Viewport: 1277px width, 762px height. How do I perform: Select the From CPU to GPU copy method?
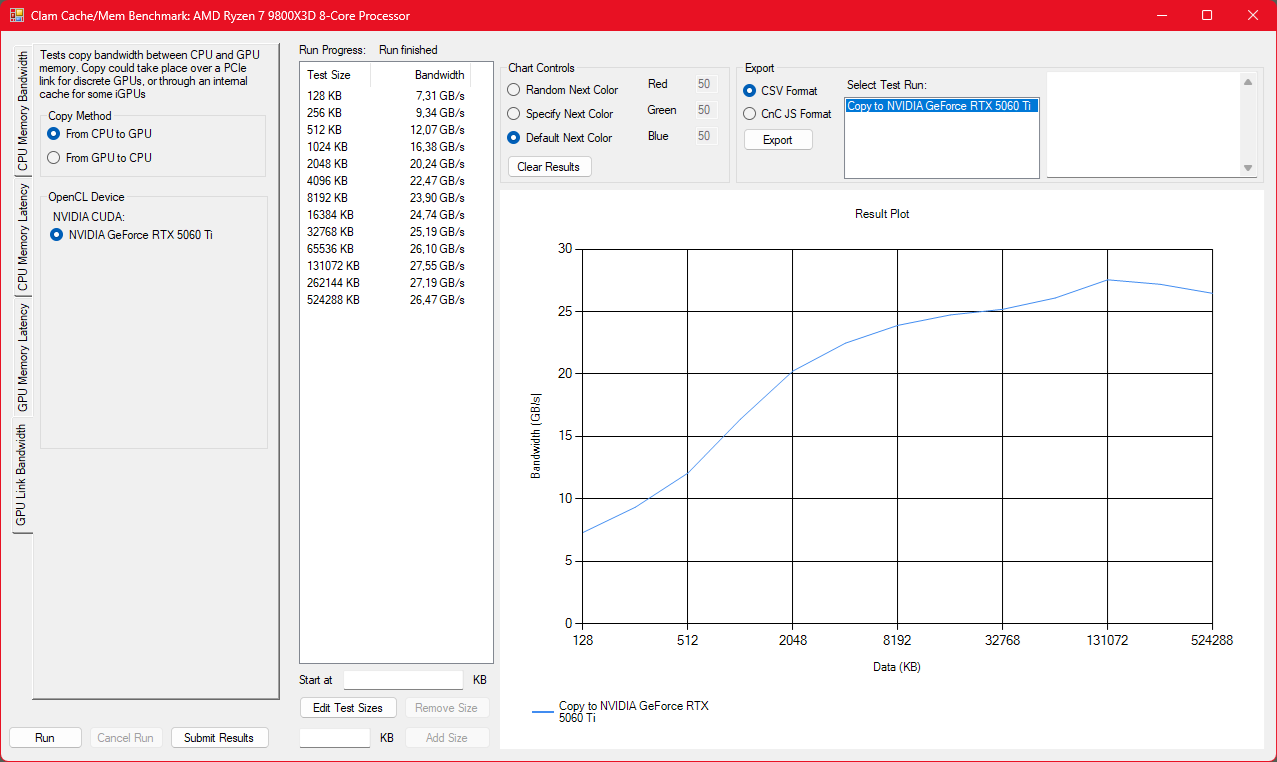point(99,134)
